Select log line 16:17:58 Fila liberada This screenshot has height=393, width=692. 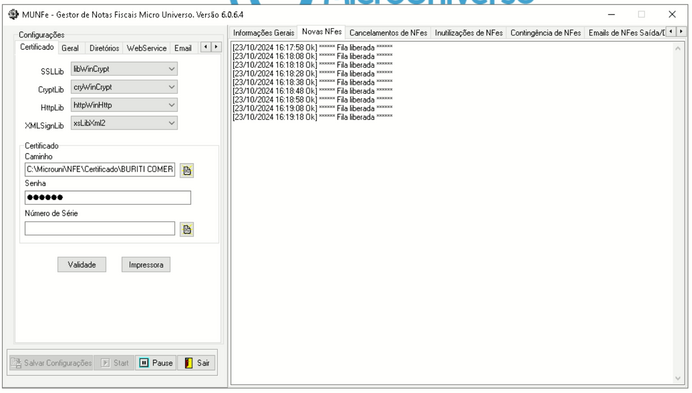pyautogui.click(x=312, y=48)
